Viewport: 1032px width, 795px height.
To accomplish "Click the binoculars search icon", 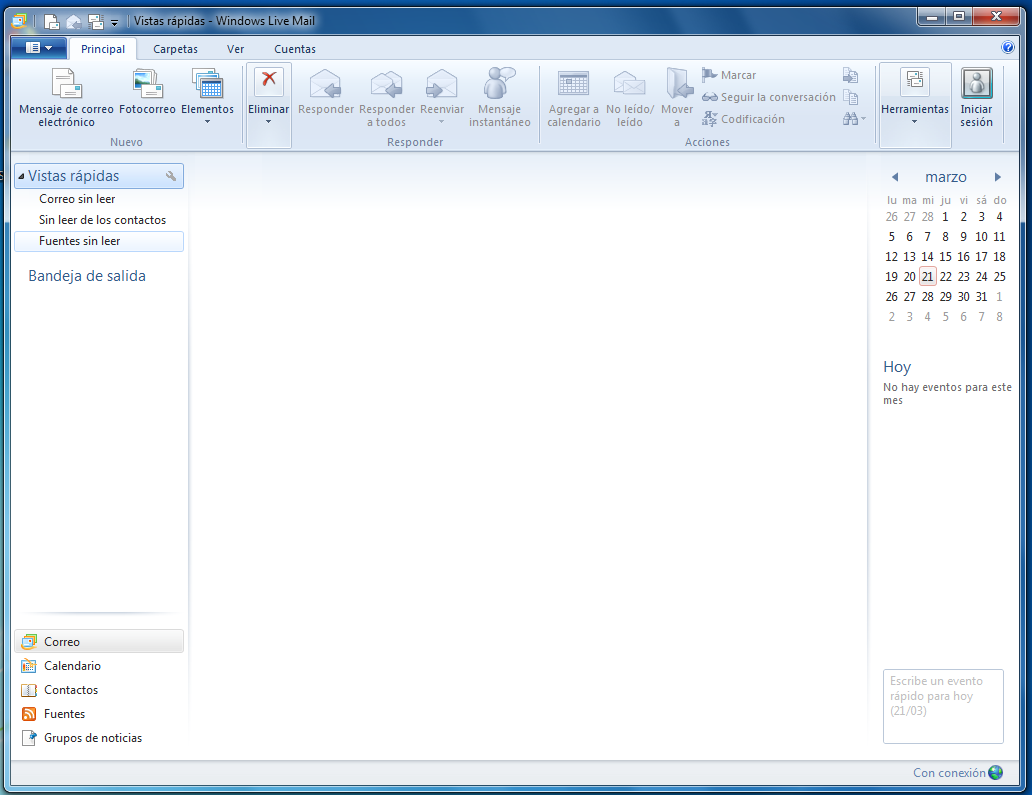I will pyautogui.click(x=850, y=118).
